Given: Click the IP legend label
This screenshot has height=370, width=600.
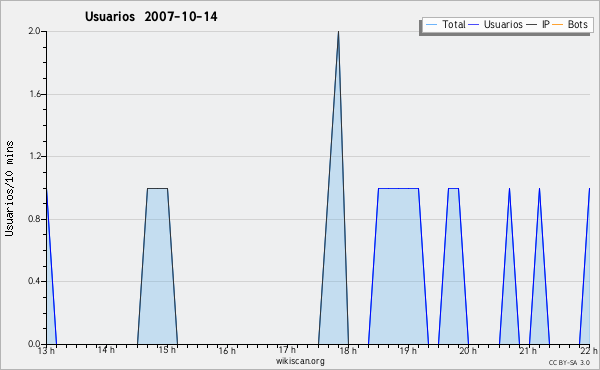Looking at the screenshot, I should (x=546, y=24).
